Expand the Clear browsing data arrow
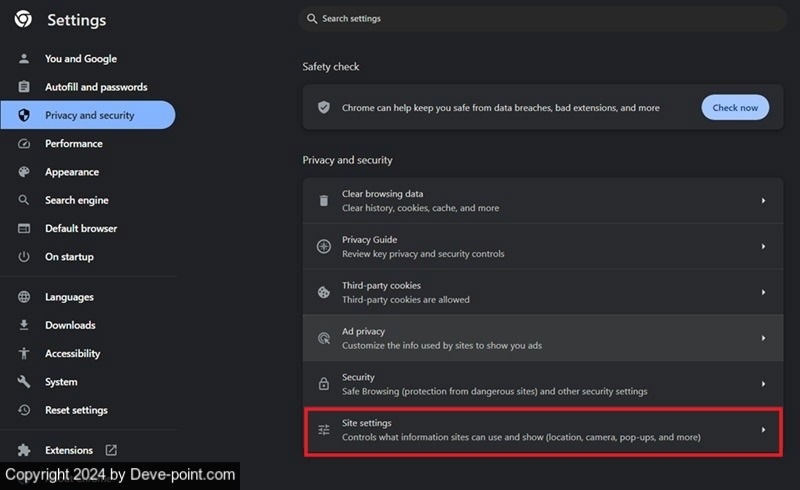 (x=763, y=201)
